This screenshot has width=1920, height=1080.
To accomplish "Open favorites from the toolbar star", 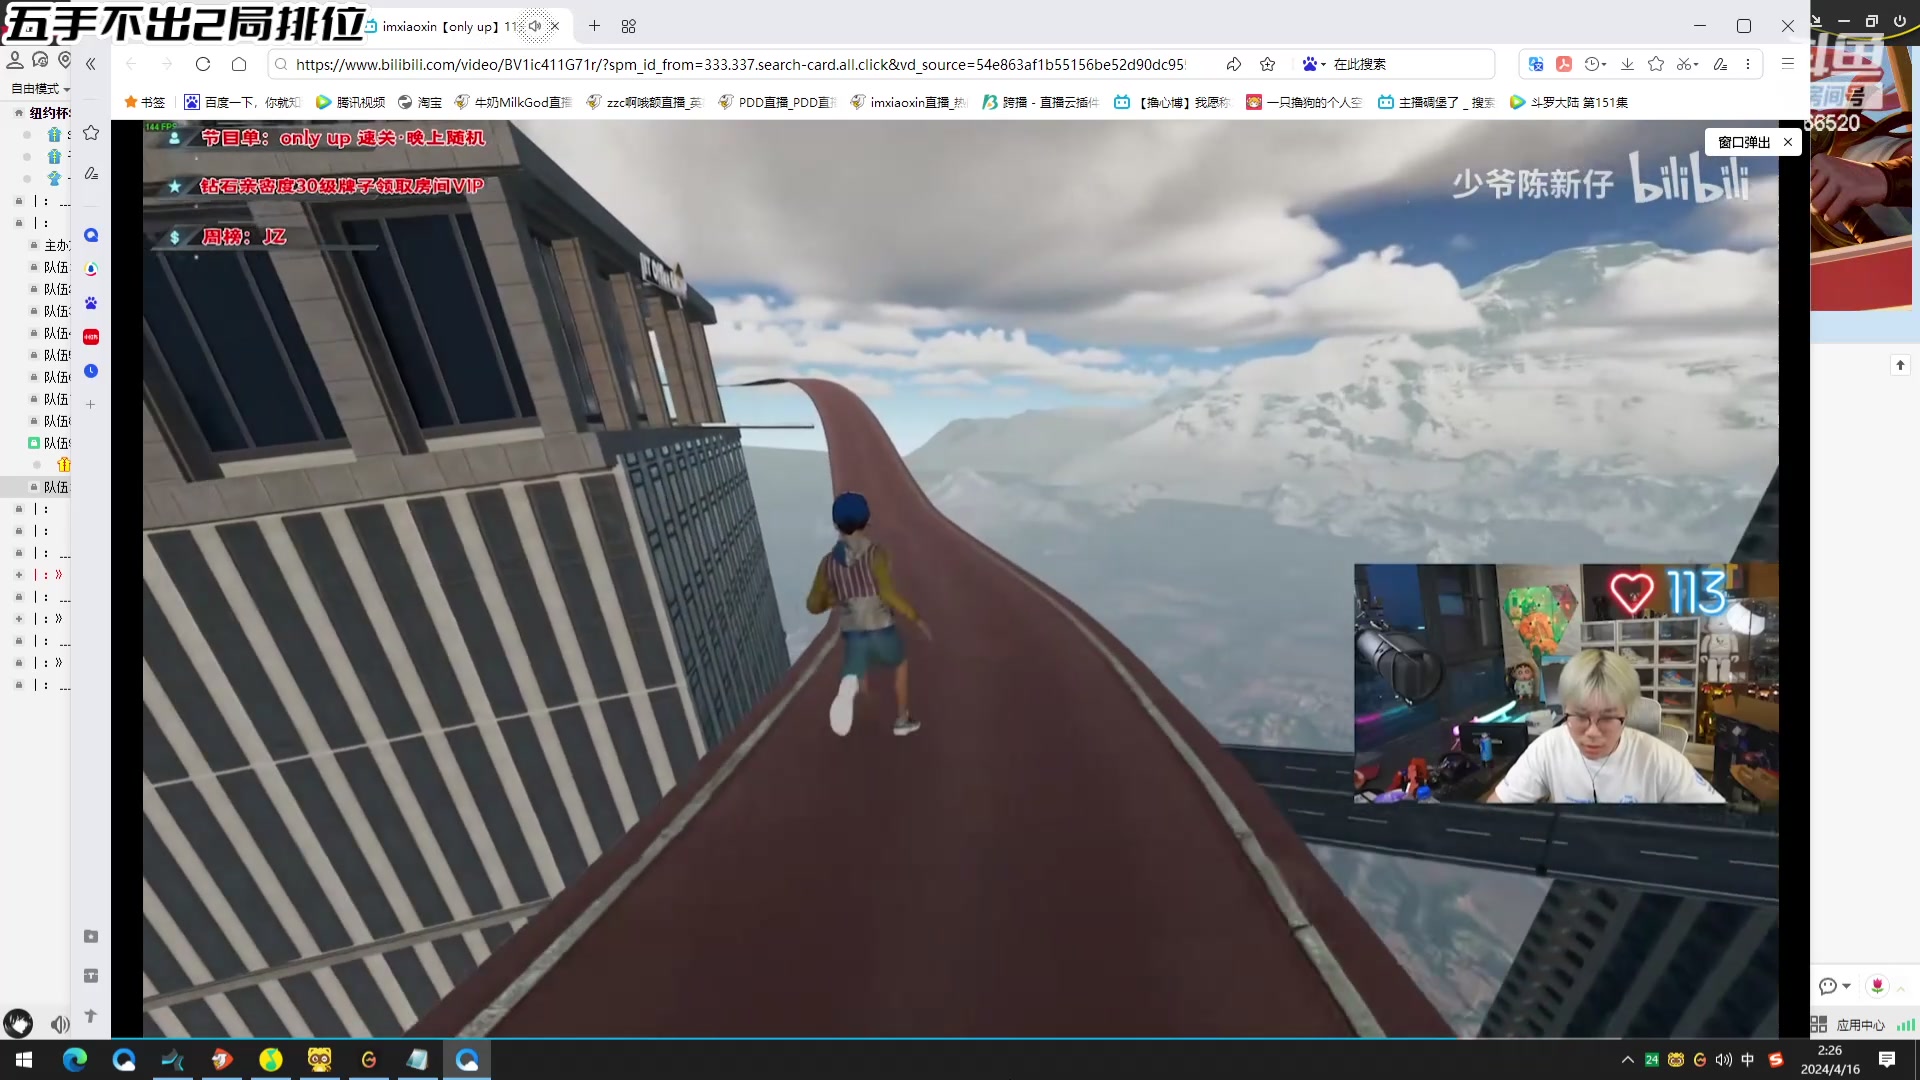I will point(1656,64).
